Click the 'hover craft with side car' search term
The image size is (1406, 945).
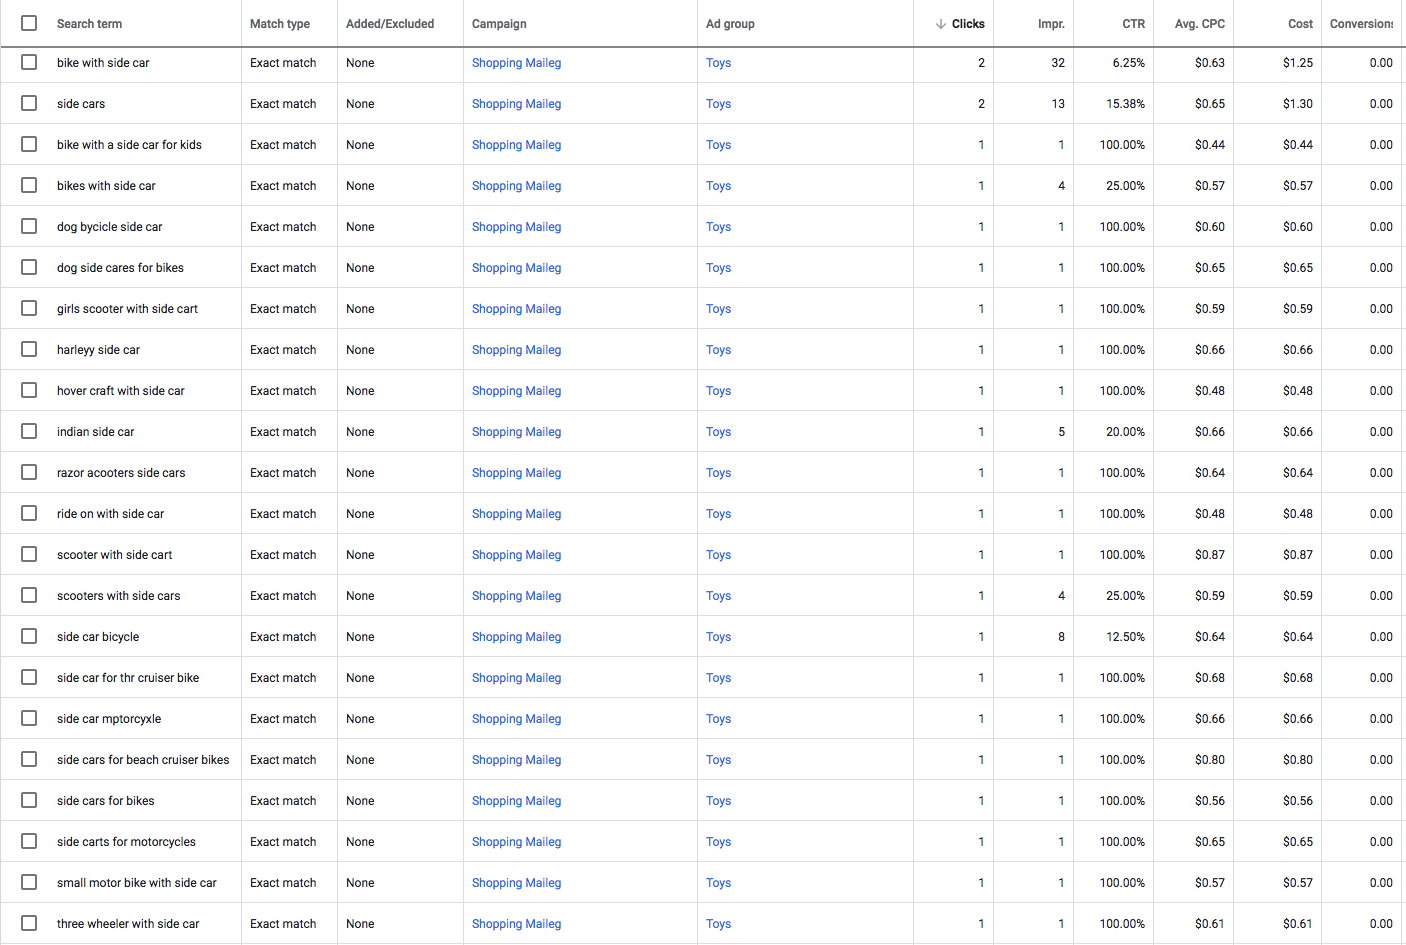(x=120, y=391)
